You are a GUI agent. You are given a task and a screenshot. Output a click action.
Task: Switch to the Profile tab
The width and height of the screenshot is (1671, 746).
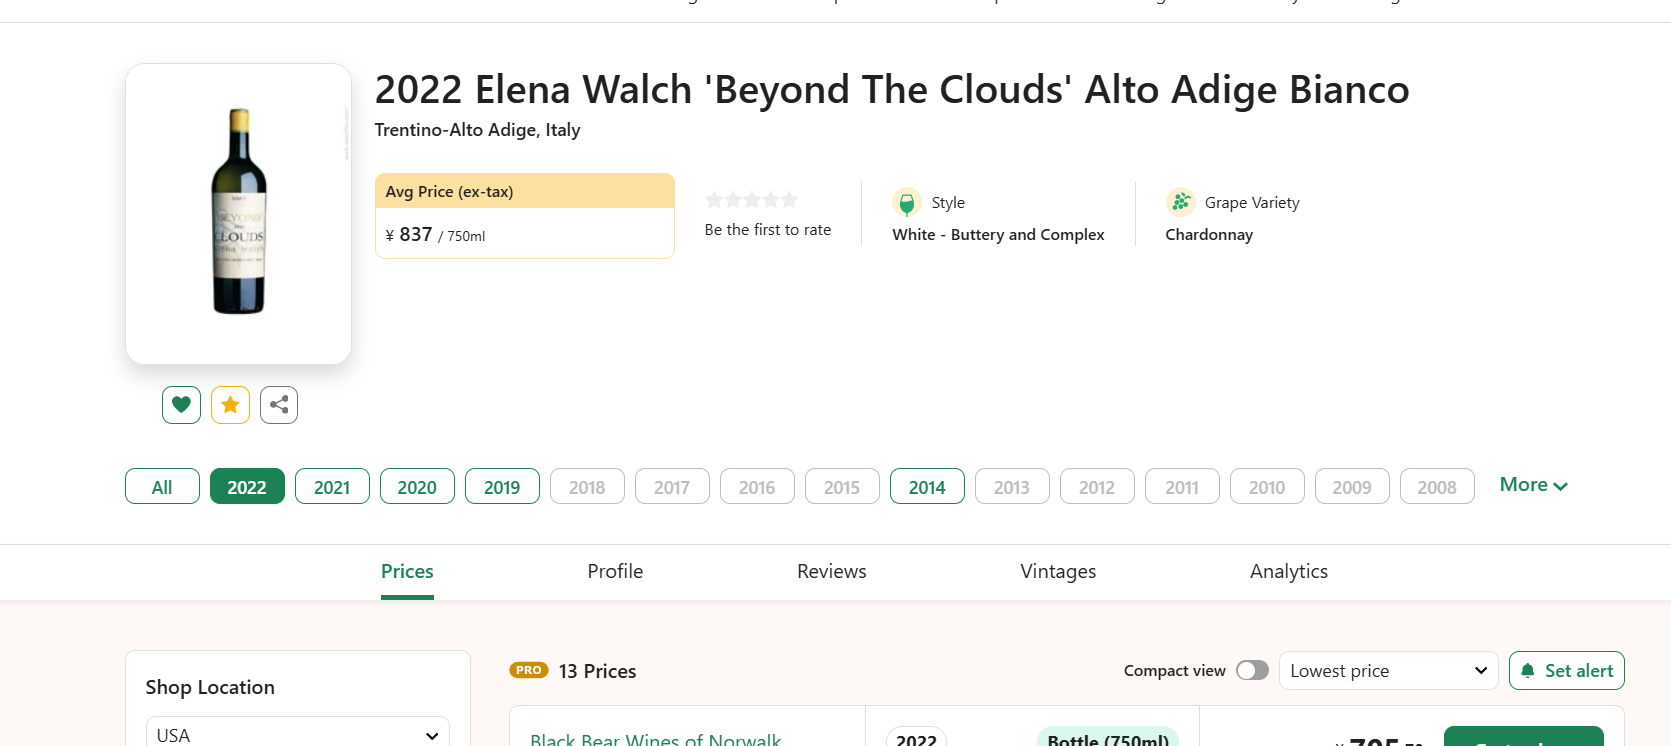[615, 571]
